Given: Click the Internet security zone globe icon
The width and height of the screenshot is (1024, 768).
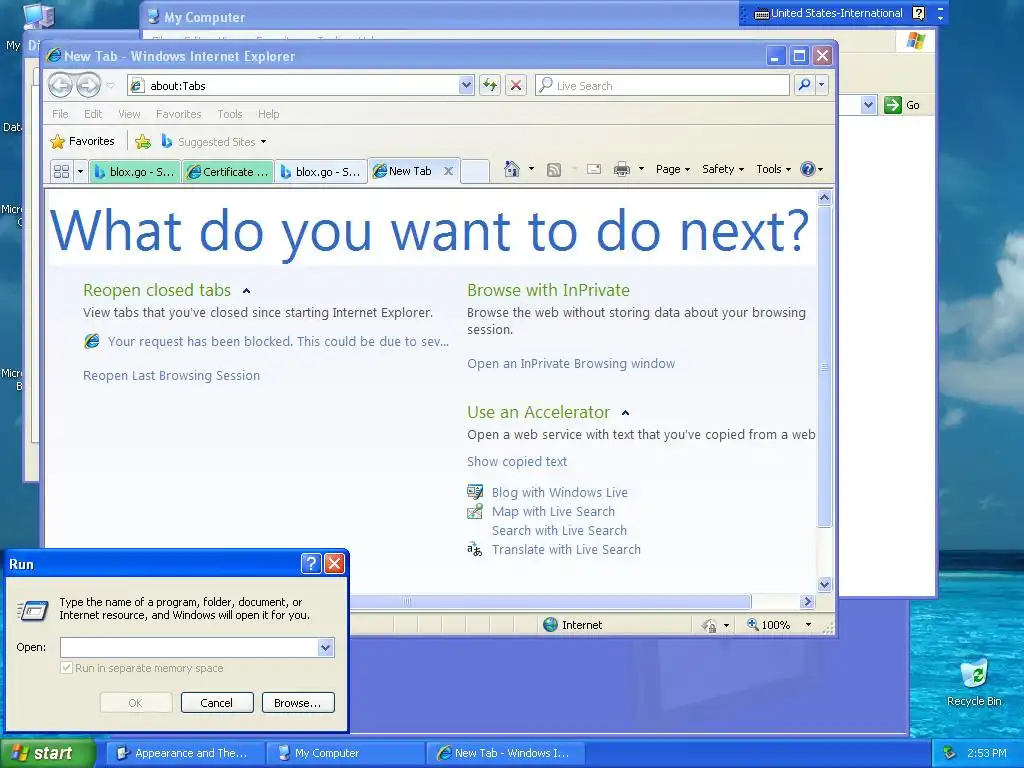Looking at the screenshot, I should (551, 625).
